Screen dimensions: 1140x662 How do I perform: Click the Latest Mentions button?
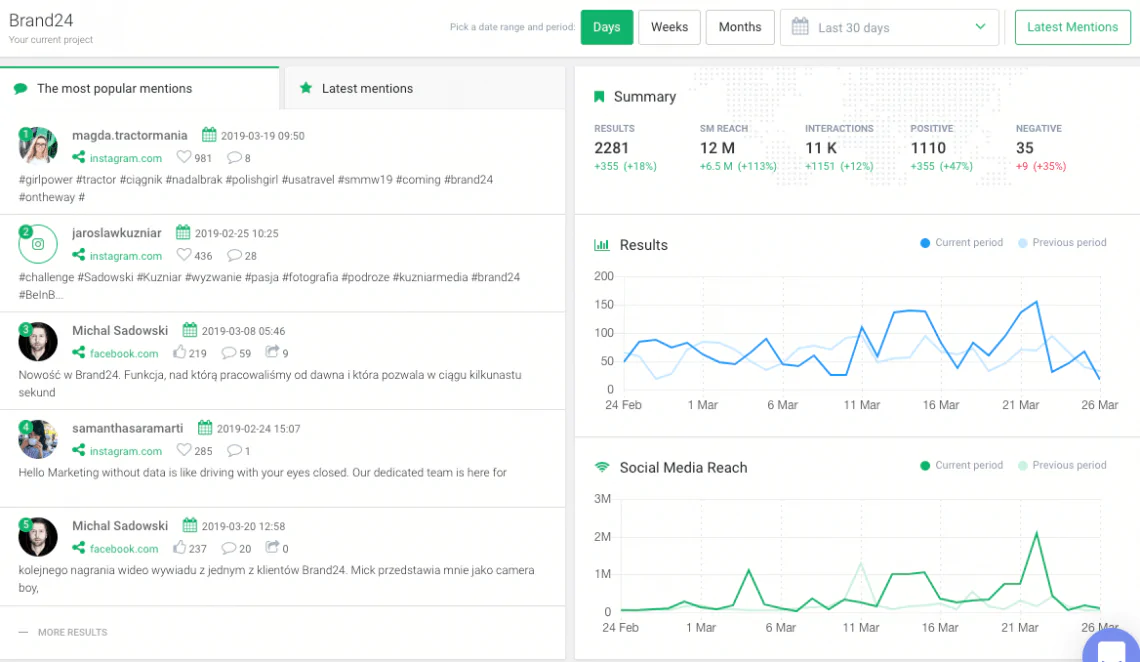(x=1072, y=28)
